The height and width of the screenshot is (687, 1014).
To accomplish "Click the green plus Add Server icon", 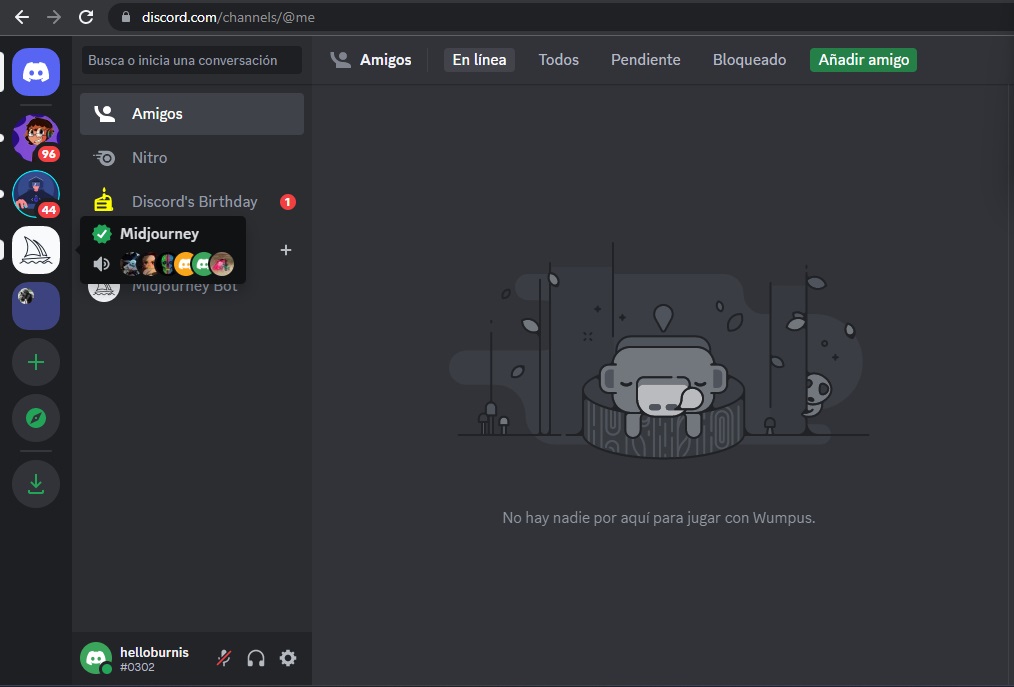I will pos(36,362).
